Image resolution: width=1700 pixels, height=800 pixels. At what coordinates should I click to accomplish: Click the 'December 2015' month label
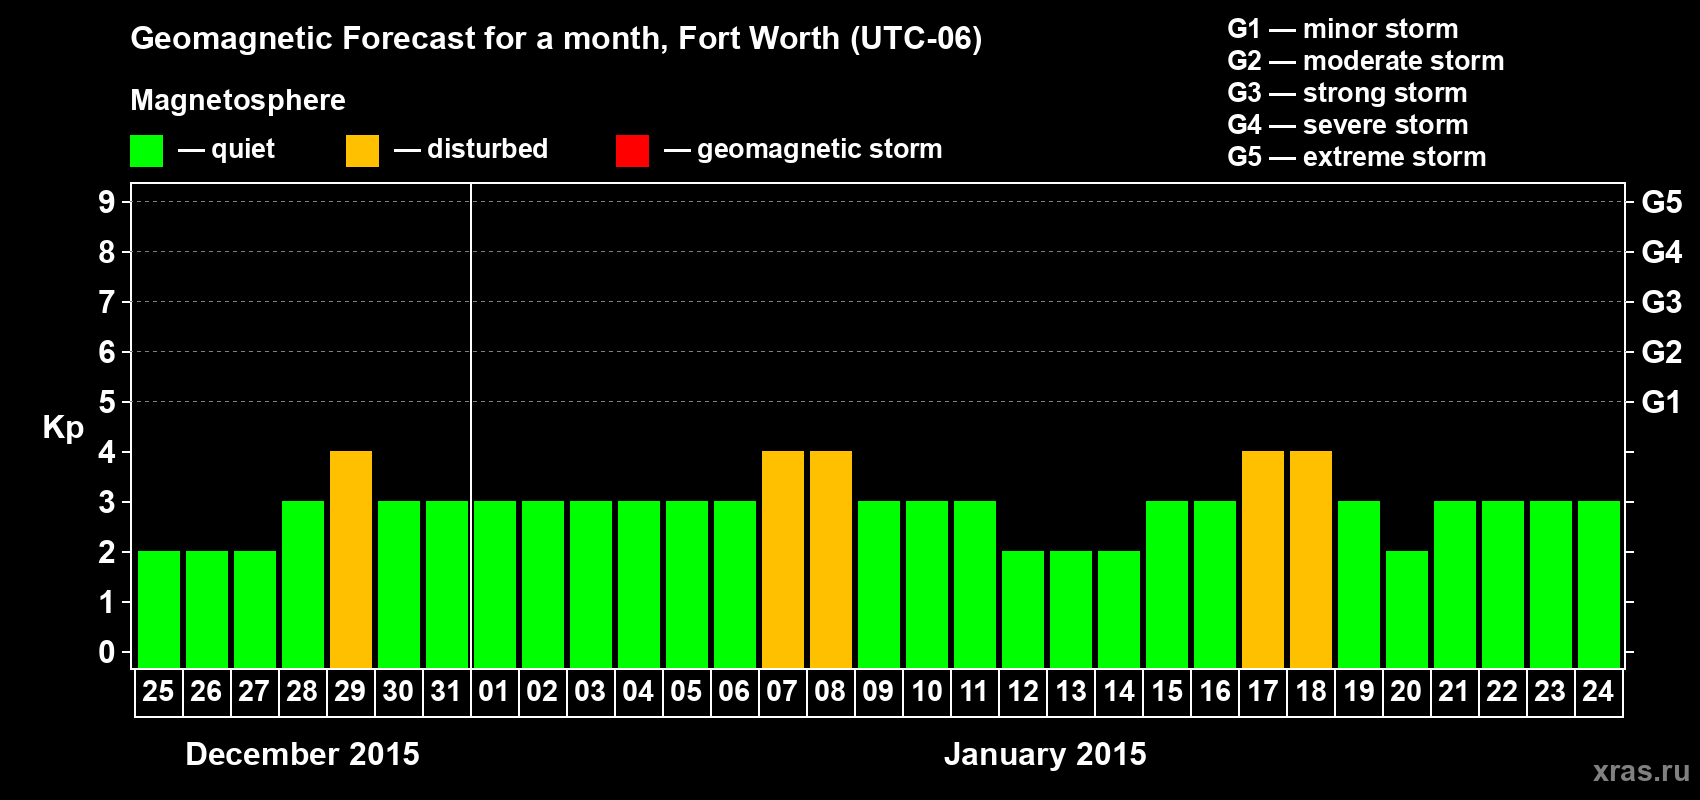pos(303,754)
